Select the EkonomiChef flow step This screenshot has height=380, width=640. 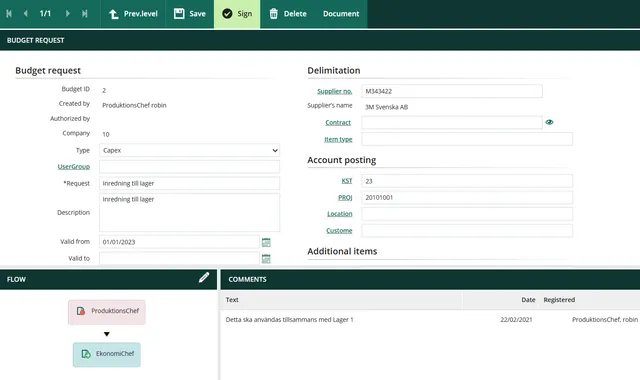coord(107,355)
